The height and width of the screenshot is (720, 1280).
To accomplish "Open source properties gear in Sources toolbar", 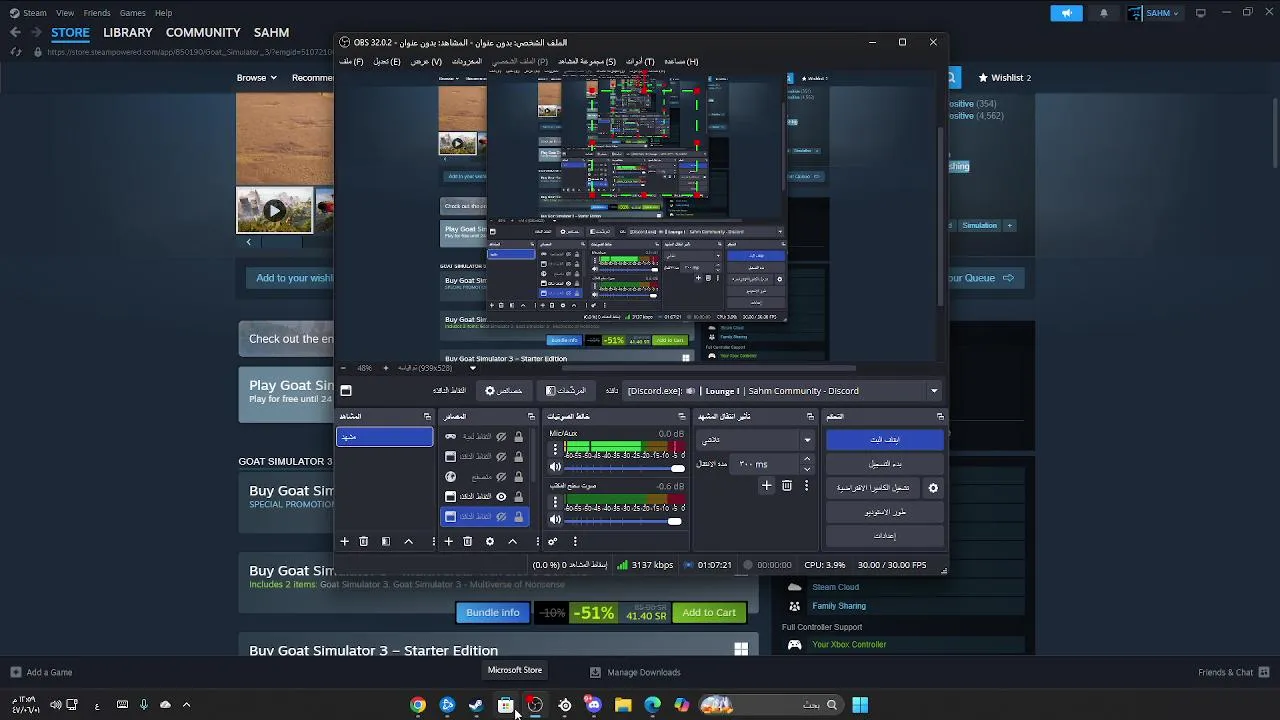I will click(x=489, y=541).
